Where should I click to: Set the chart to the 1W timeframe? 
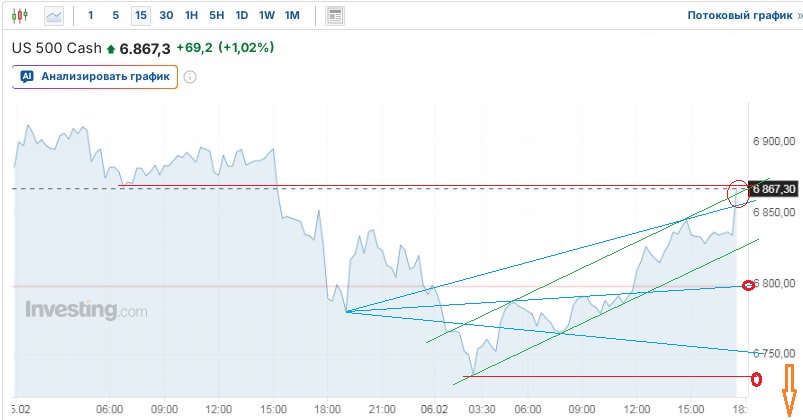coord(266,16)
